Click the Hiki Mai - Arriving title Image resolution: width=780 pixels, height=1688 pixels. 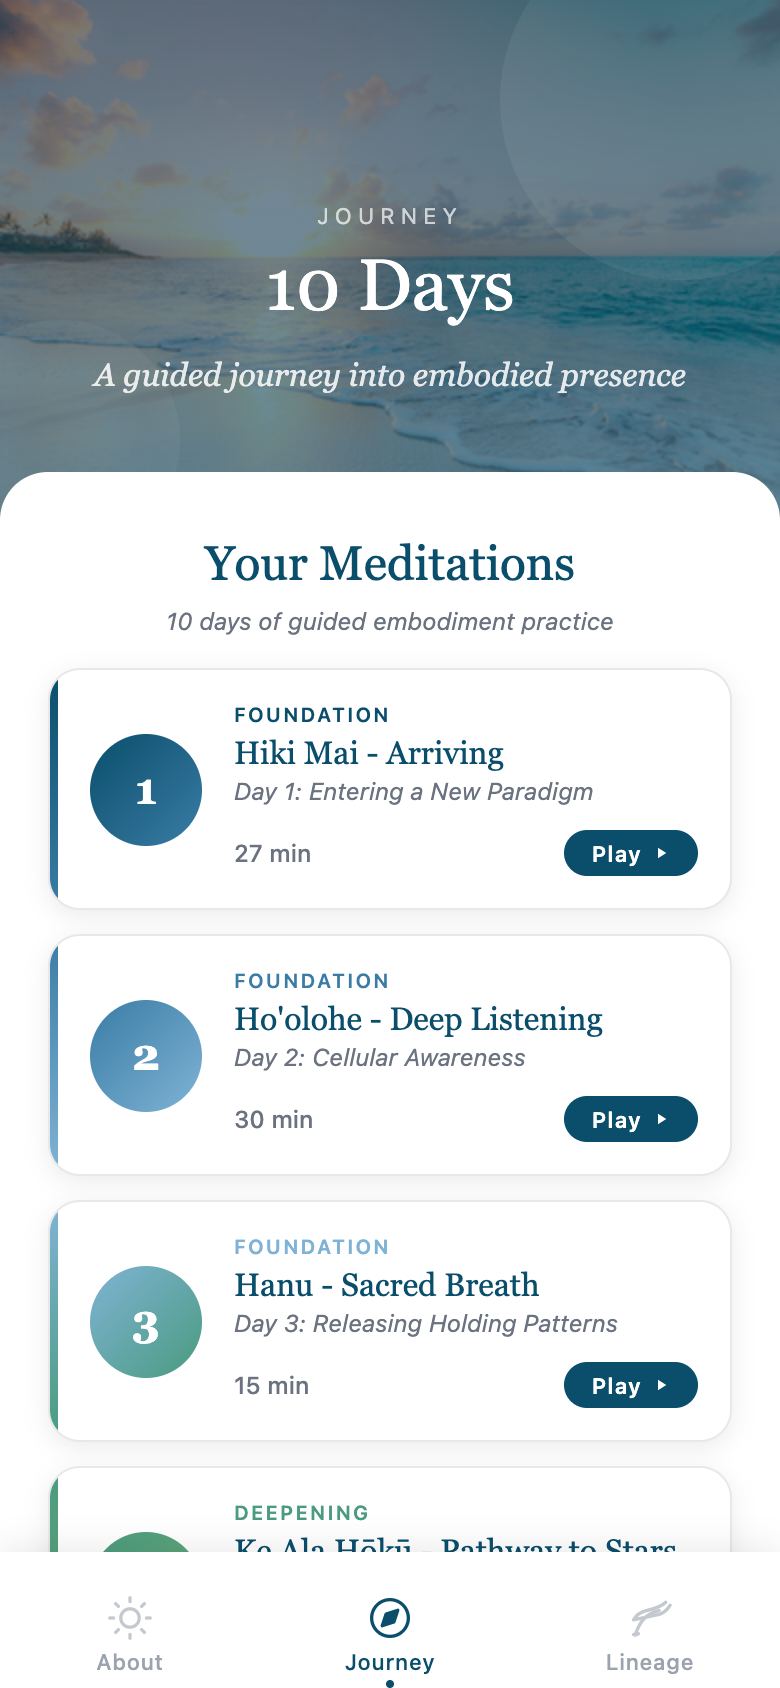coord(369,753)
